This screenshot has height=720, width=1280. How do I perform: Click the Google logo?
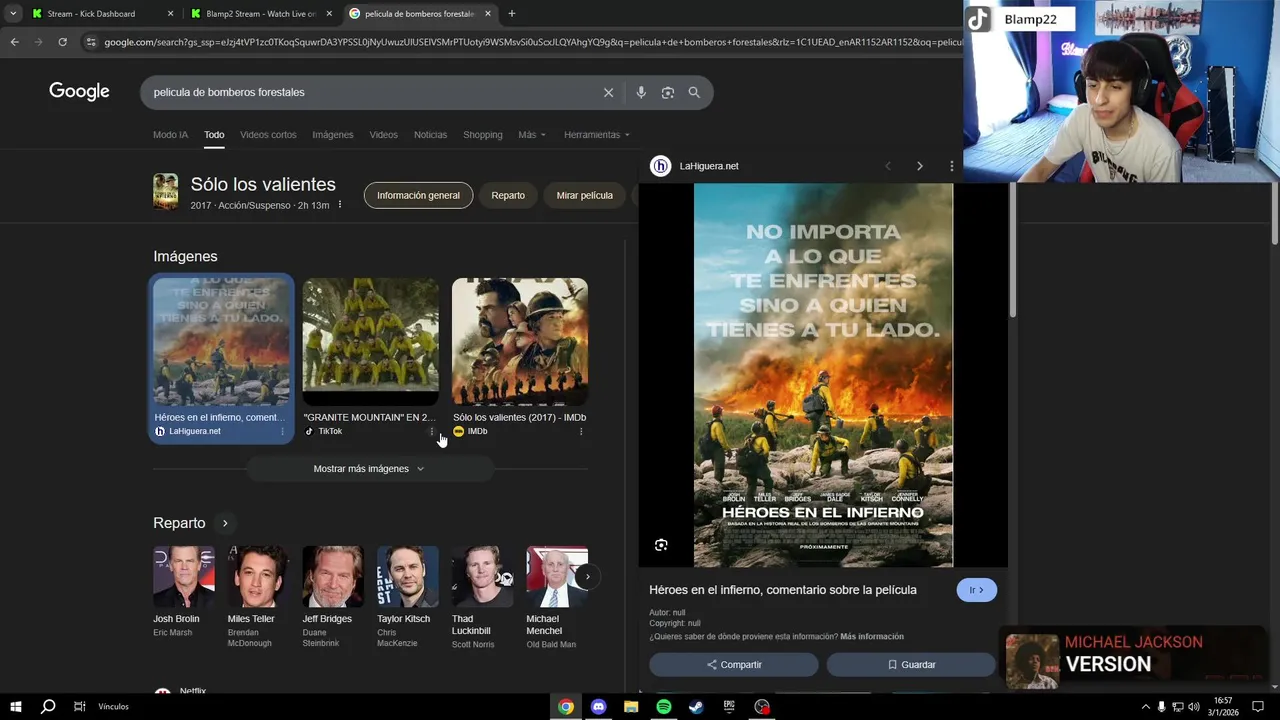79,92
